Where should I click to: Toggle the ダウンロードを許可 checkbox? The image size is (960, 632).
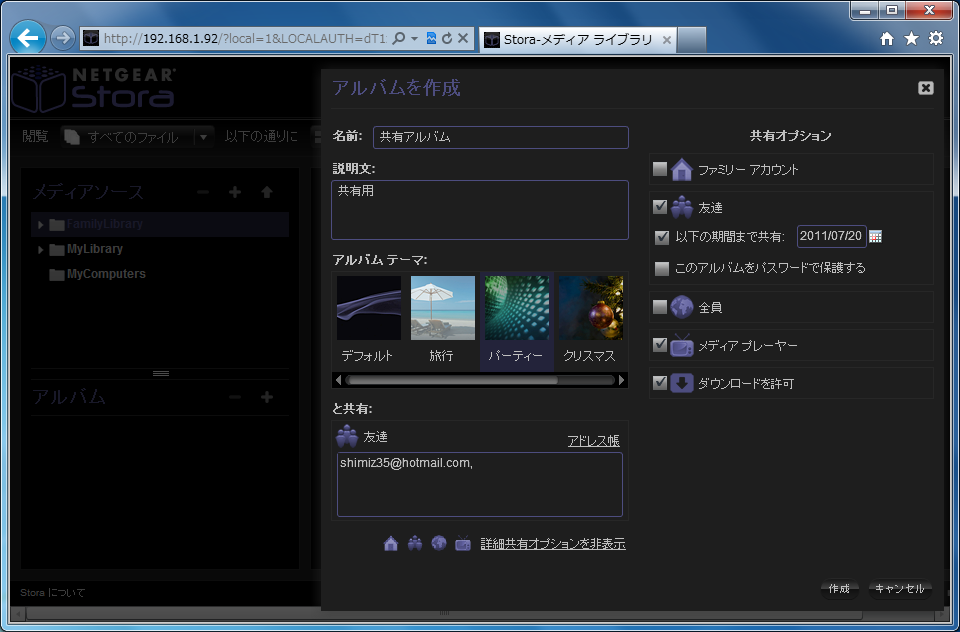pos(660,383)
